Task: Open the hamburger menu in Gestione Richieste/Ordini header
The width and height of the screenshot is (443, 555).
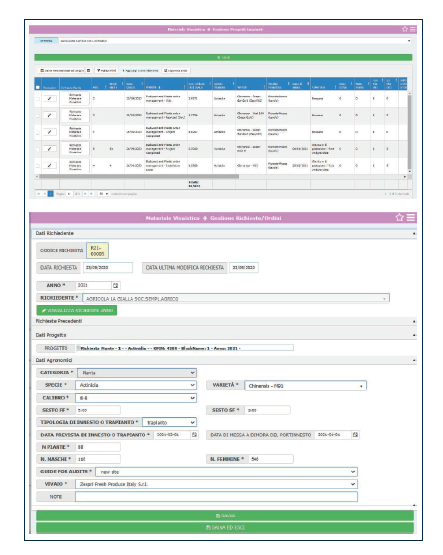Action: 411,217
